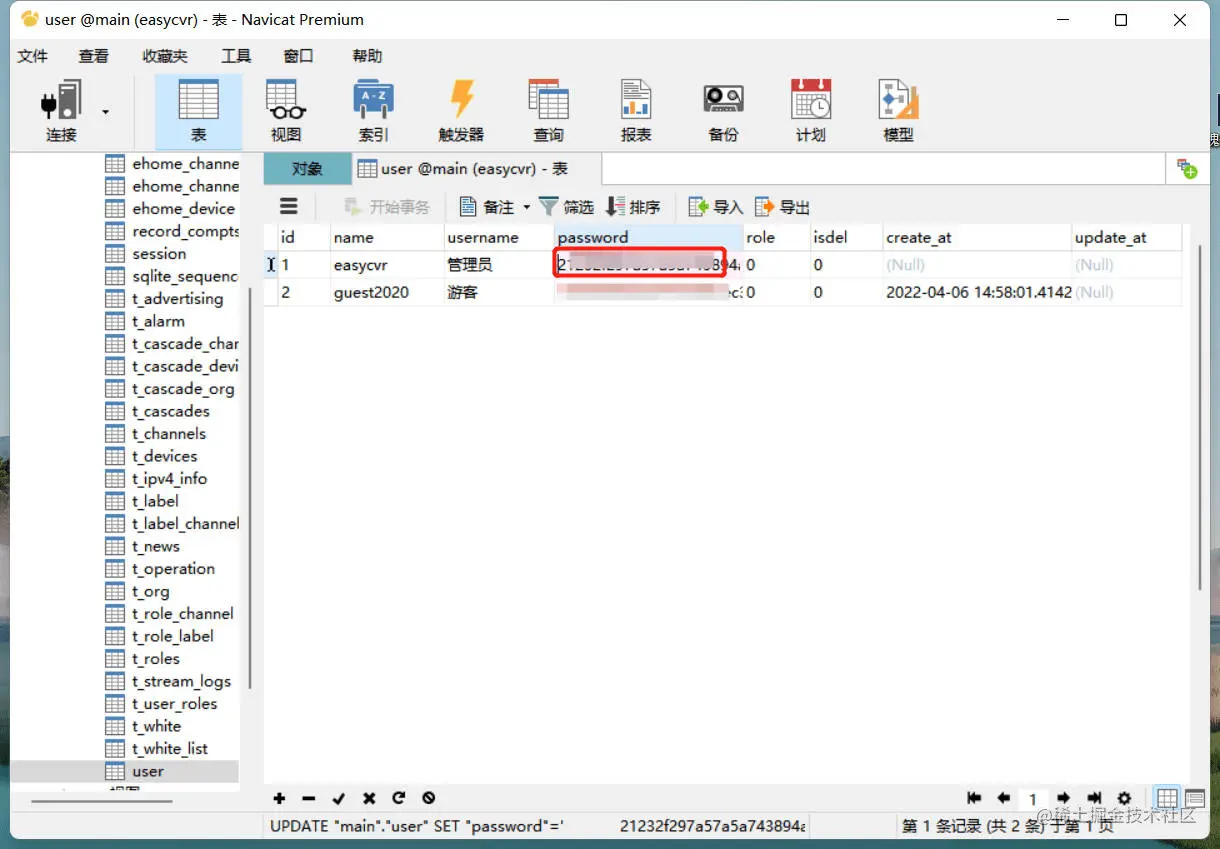Click the create_at column header
1220x849 pixels.
(976, 237)
